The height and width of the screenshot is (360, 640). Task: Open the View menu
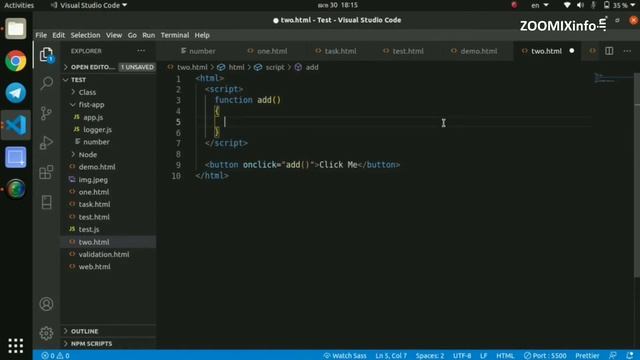pos(114,35)
